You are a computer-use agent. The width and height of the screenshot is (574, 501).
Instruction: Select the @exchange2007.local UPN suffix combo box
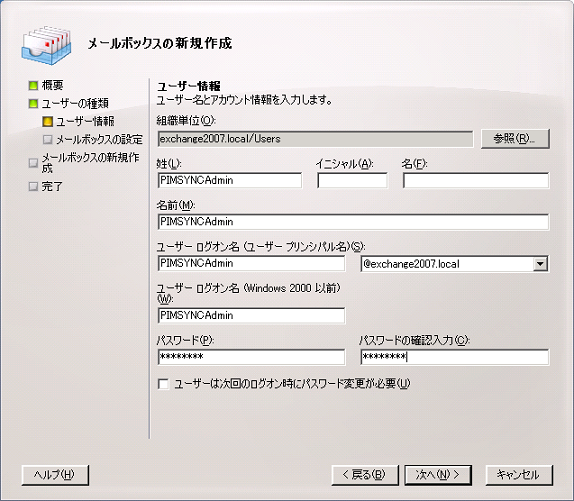pos(454,264)
